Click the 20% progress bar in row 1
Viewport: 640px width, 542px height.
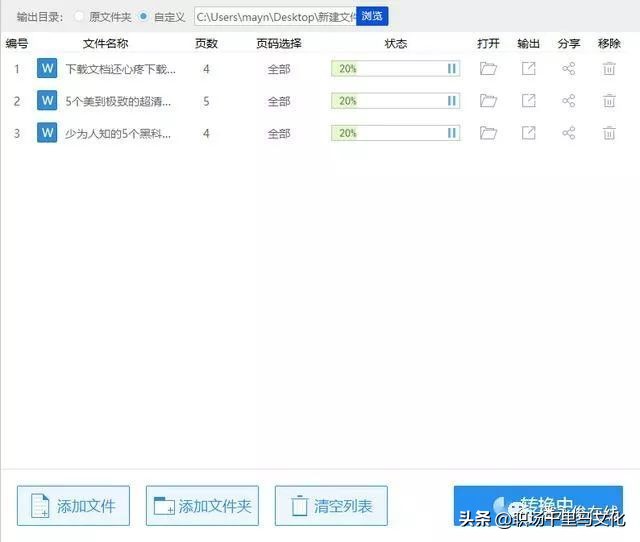[396, 69]
